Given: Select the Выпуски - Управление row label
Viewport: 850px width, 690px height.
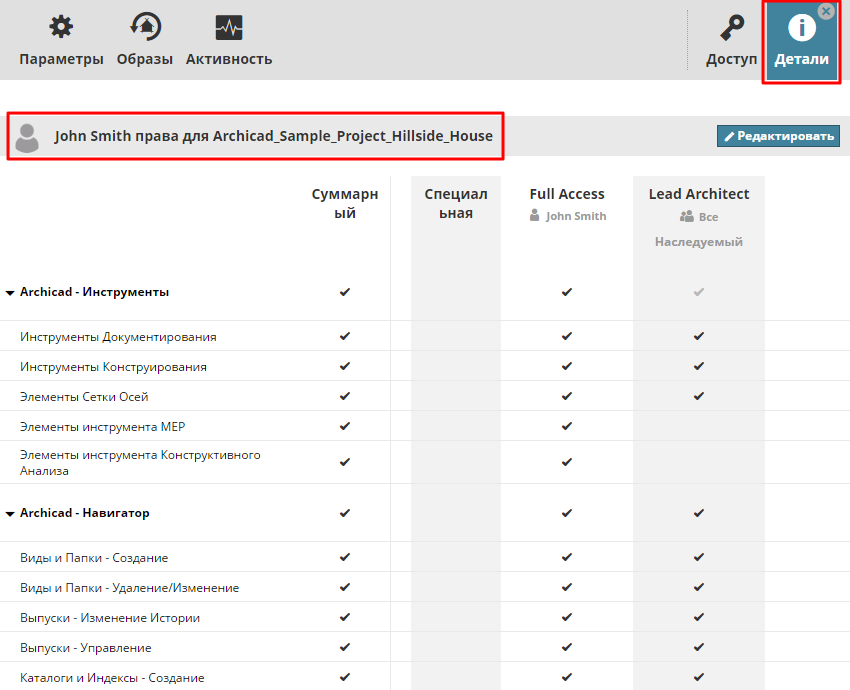Looking at the screenshot, I should [86, 648].
